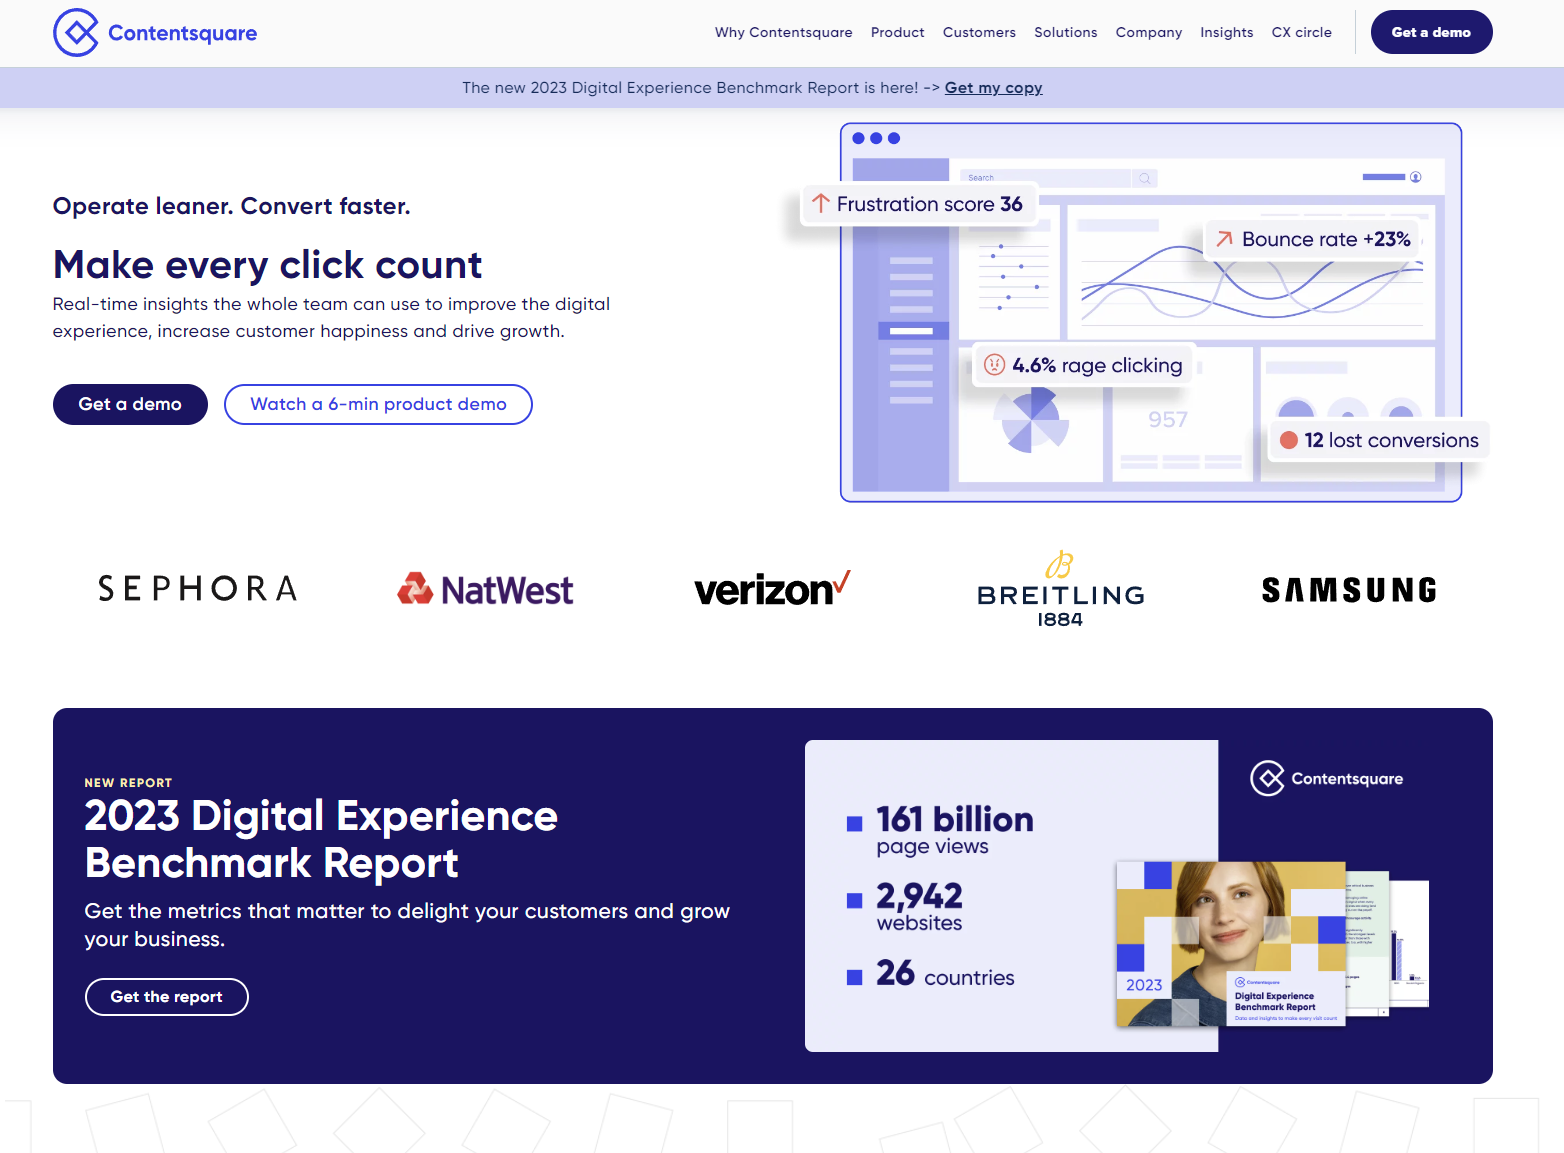
Task: Open the Insights menu
Action: [1226, 32]
